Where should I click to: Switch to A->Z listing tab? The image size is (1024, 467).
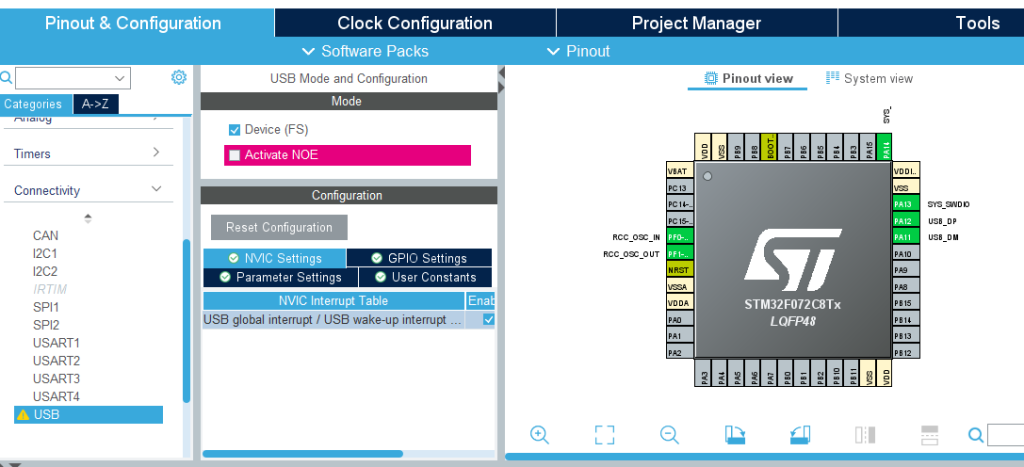pos(96,105)
